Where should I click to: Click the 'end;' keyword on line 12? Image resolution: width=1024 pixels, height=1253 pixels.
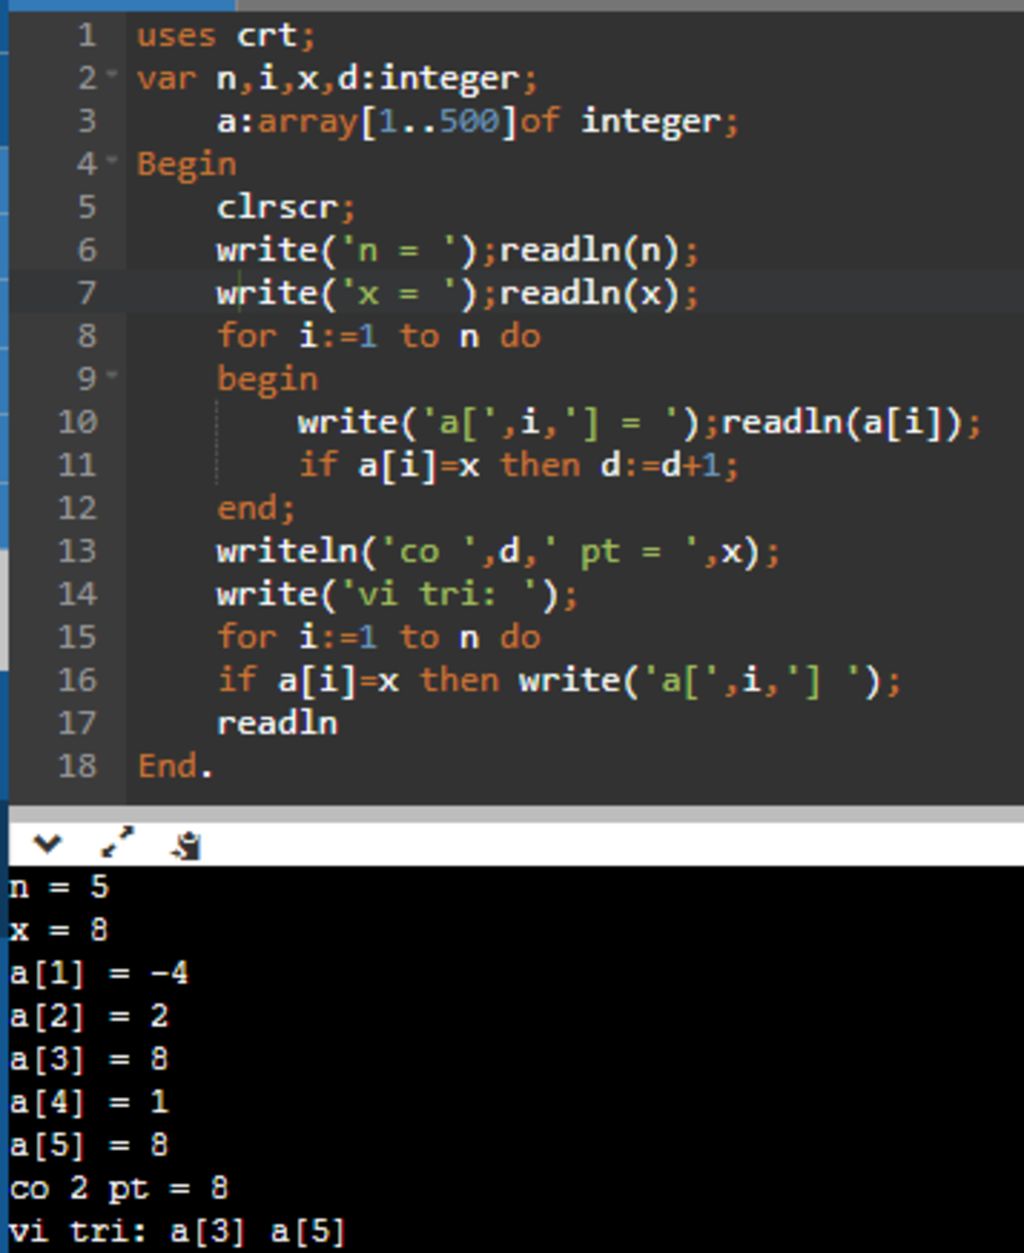(256, 508)
